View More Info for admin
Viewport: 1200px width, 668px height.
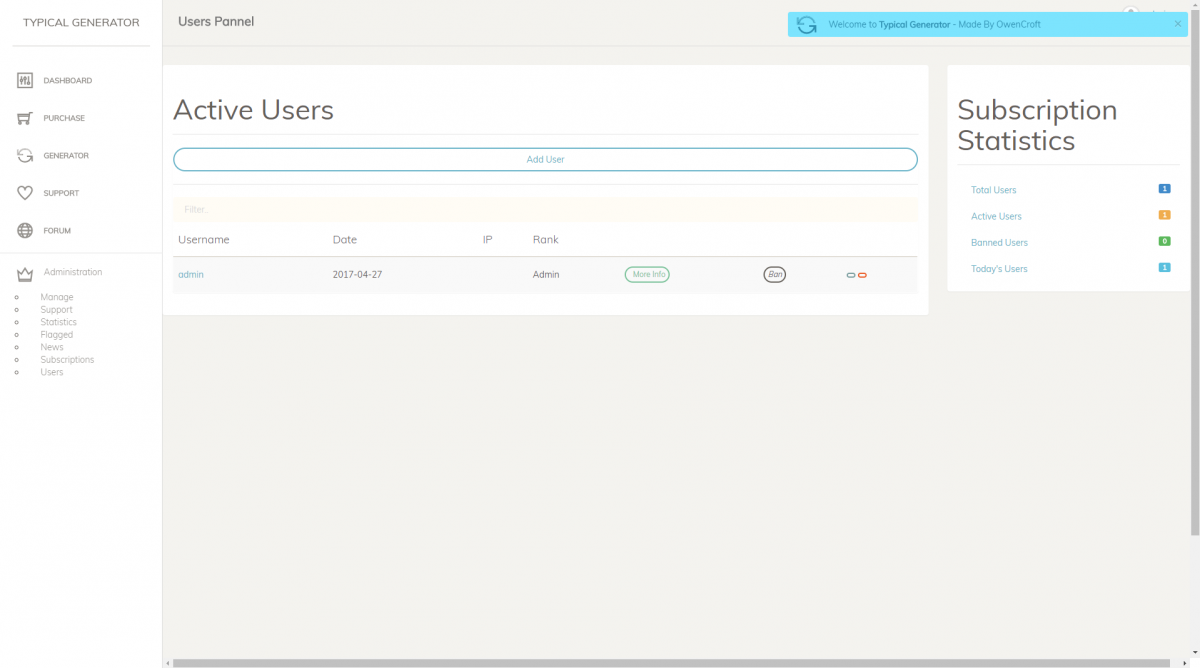(647, 274)
